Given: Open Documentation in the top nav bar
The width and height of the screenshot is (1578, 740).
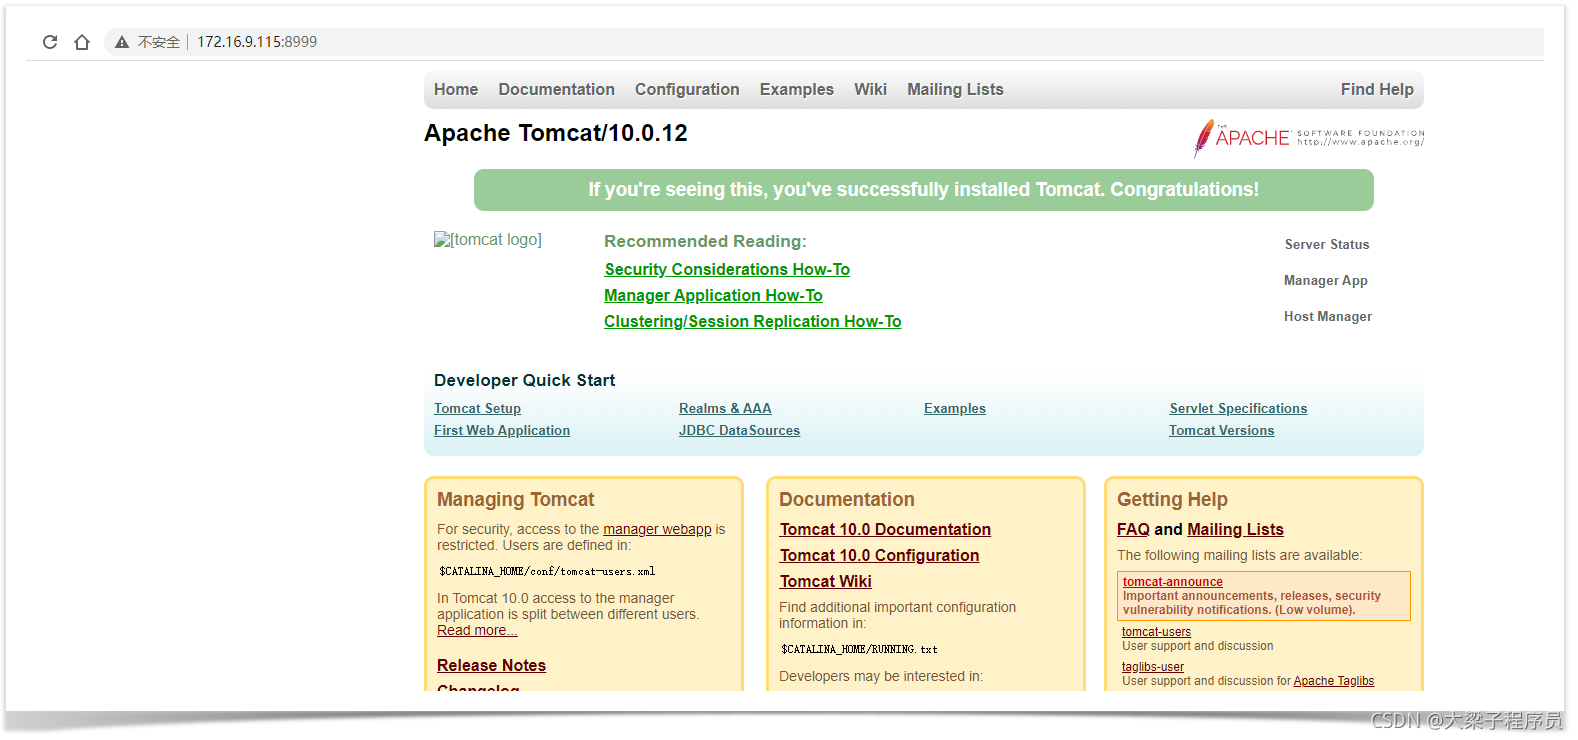Looking at the screenshot, I should tap(557, 90).
